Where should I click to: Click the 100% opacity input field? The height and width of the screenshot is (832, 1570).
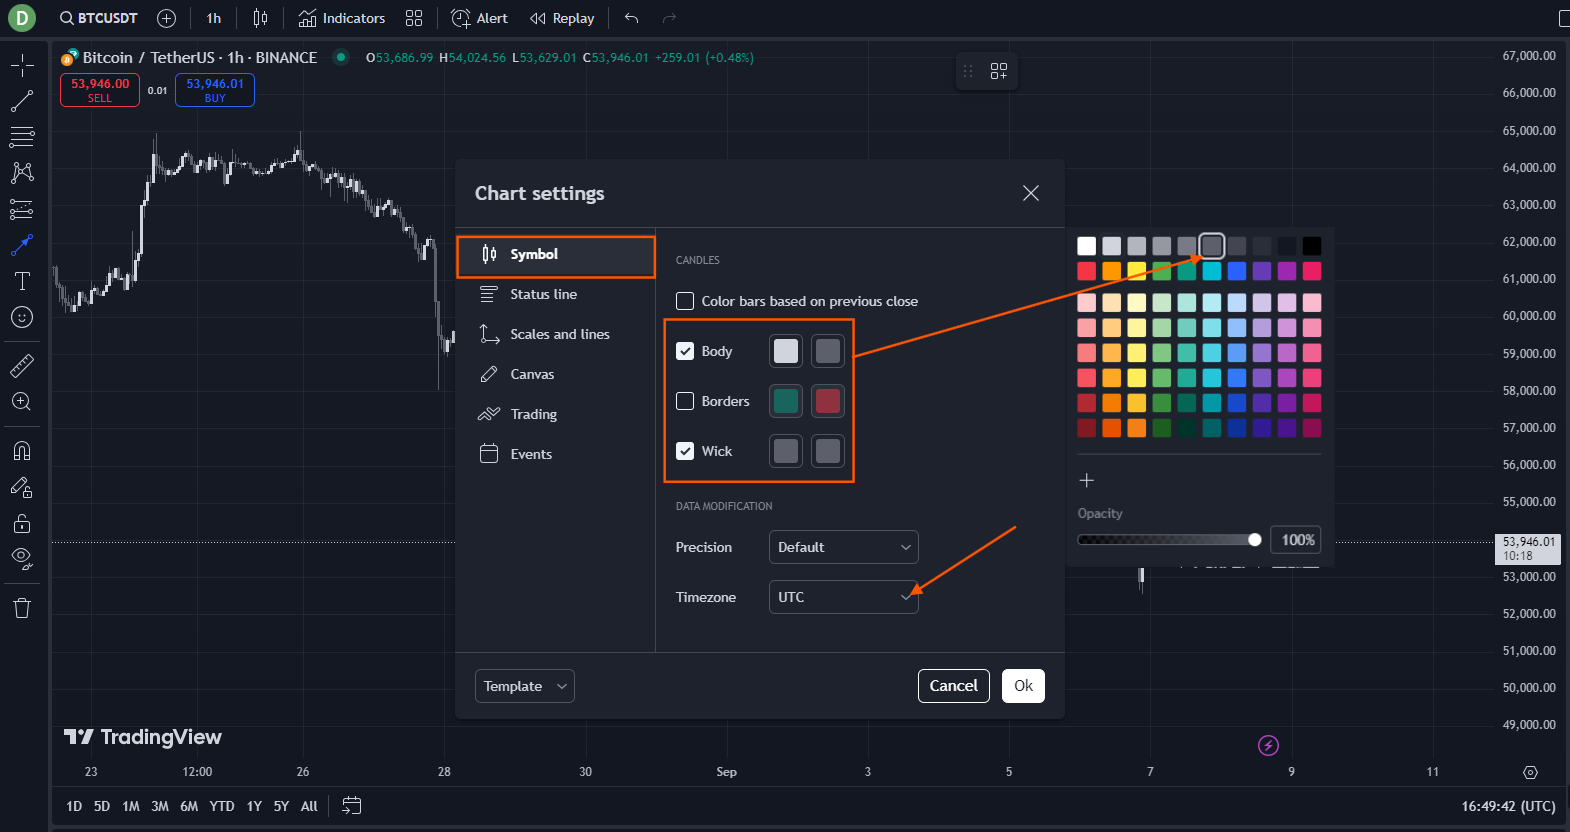[x=1296, y=540]
